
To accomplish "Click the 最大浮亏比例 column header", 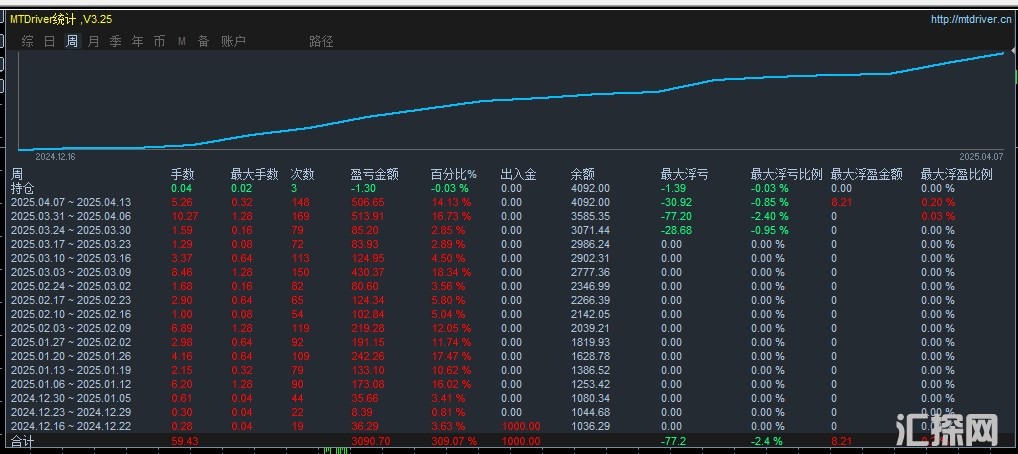I will pyautogui.click(x=787, y=174).
